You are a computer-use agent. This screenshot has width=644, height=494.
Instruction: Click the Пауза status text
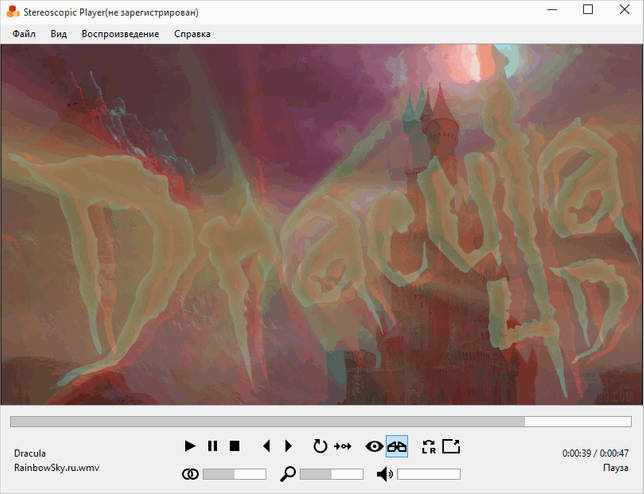click(x=616, y=468)
